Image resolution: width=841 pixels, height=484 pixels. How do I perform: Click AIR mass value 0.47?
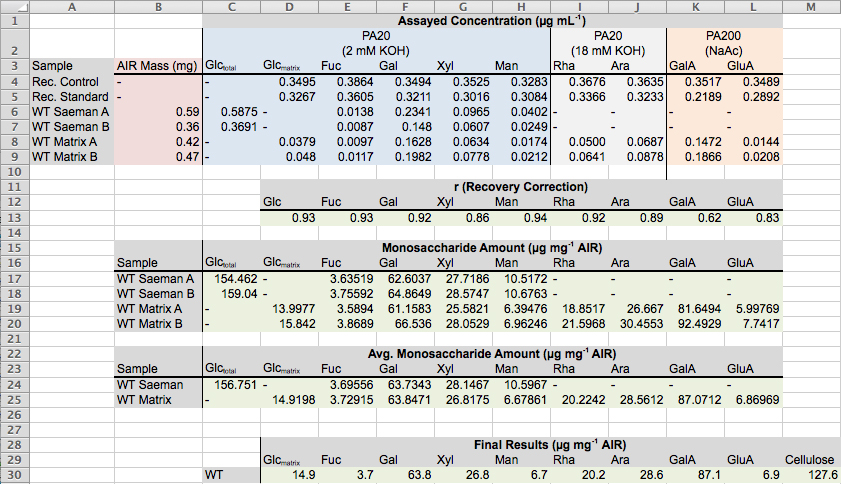tap(158, 157)
